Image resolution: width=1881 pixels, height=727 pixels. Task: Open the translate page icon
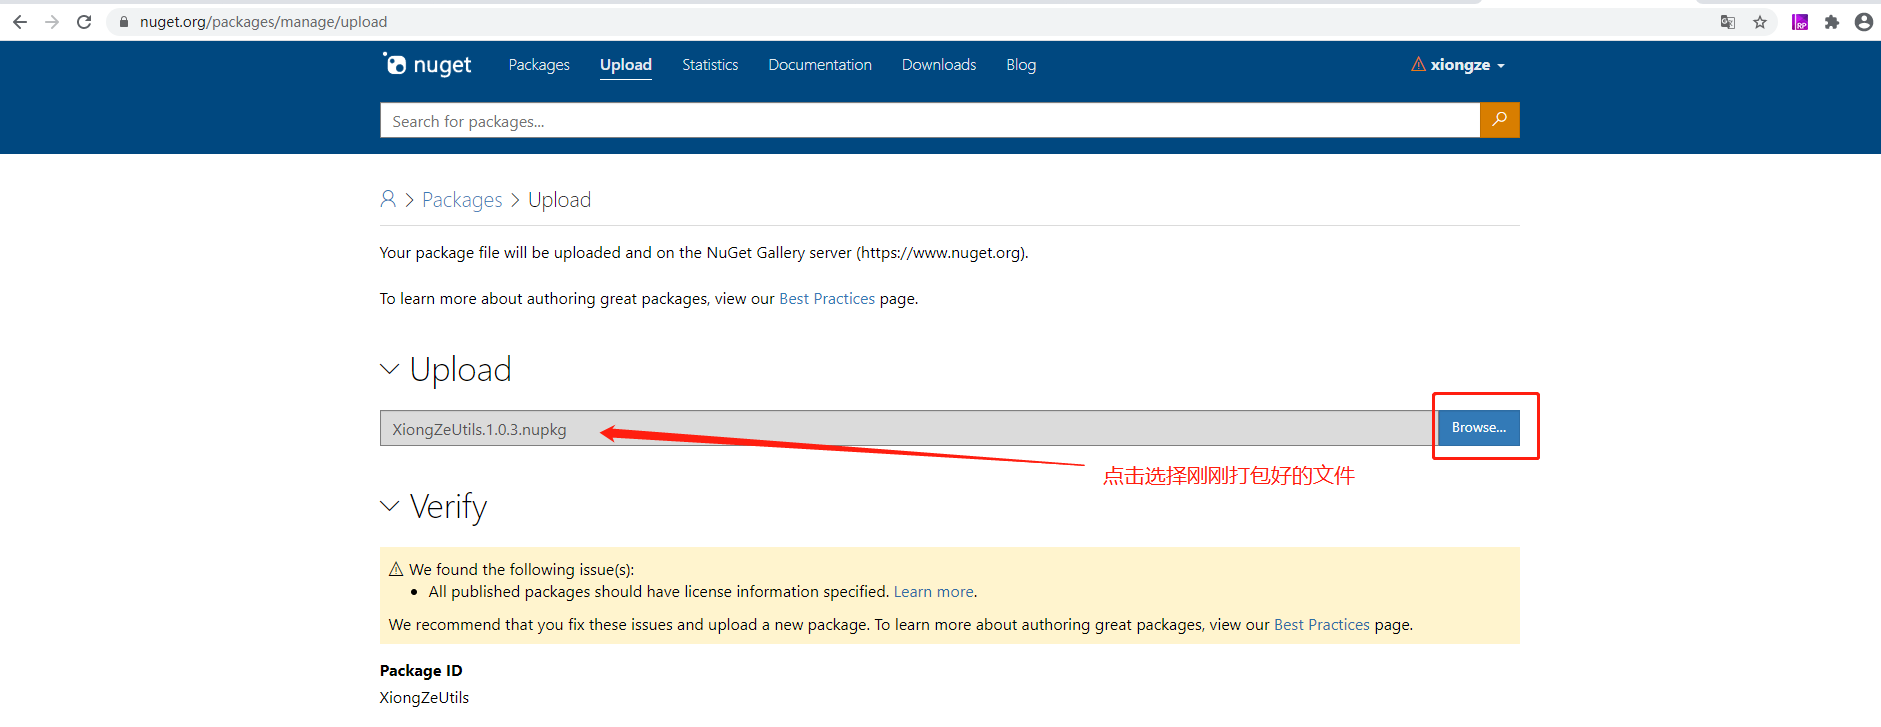1728,22
